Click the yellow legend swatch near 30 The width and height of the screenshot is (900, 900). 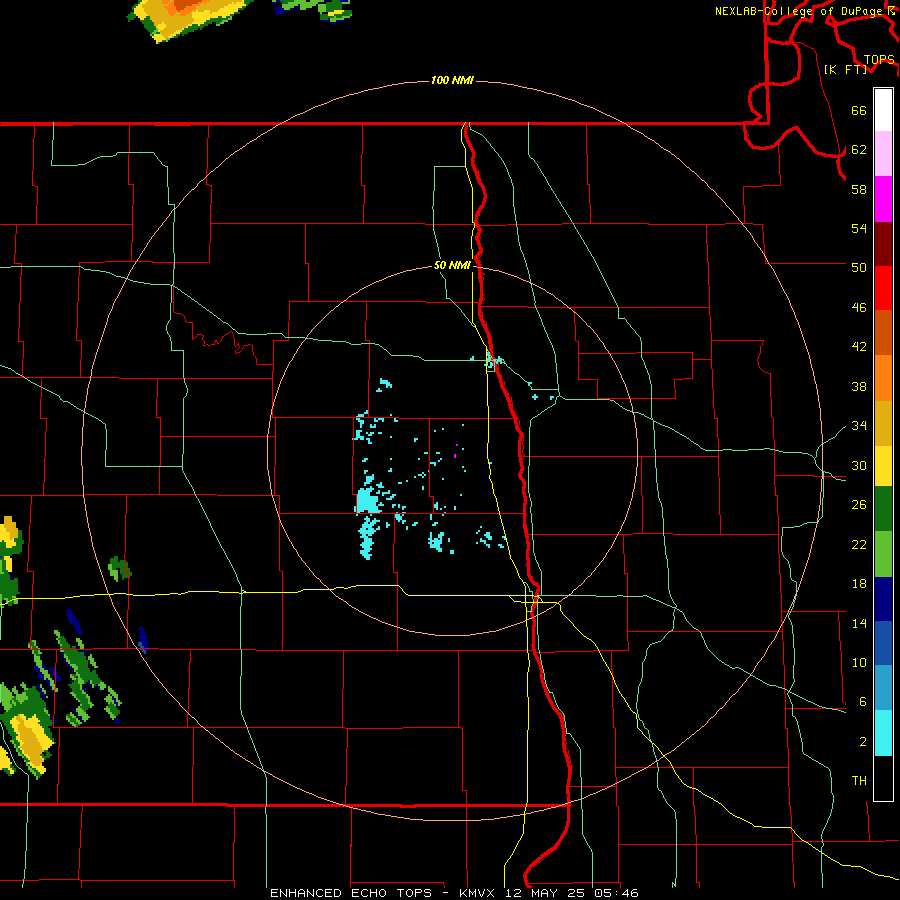pos(883,465)
